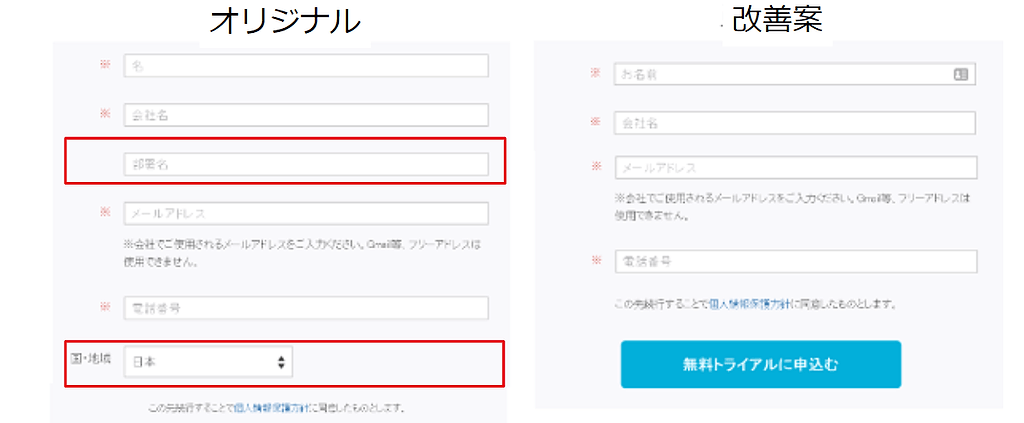Click the お名前 field in the improved form
Image resolution: width=1024 pixels, height=423 pixels.
point(795,74)
